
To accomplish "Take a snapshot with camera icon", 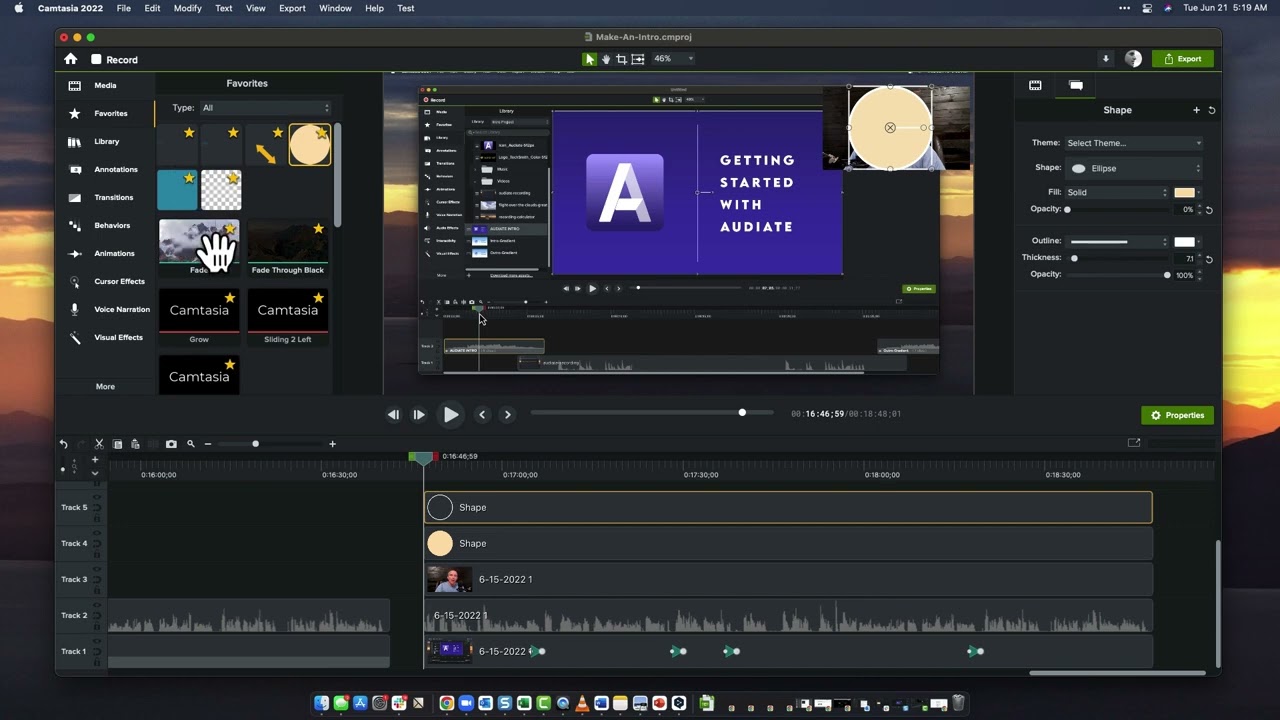I will pyautogui.click(x=171, y=444).
